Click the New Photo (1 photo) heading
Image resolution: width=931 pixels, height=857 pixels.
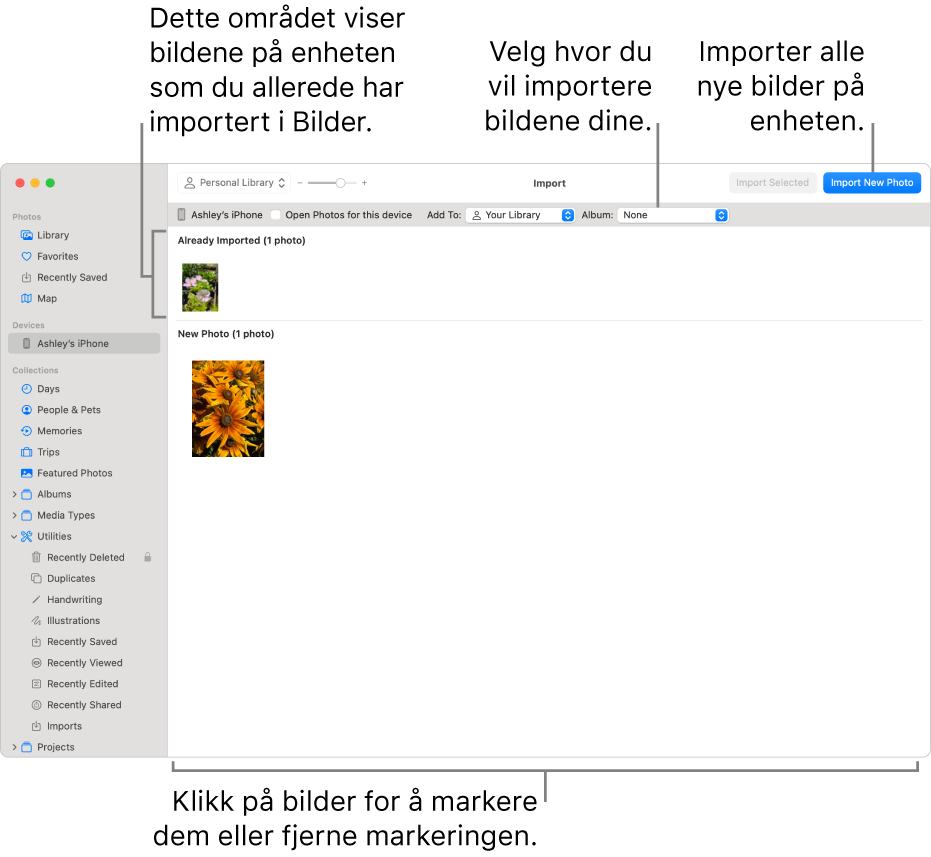pyautogui.click(x=226, y=334)
